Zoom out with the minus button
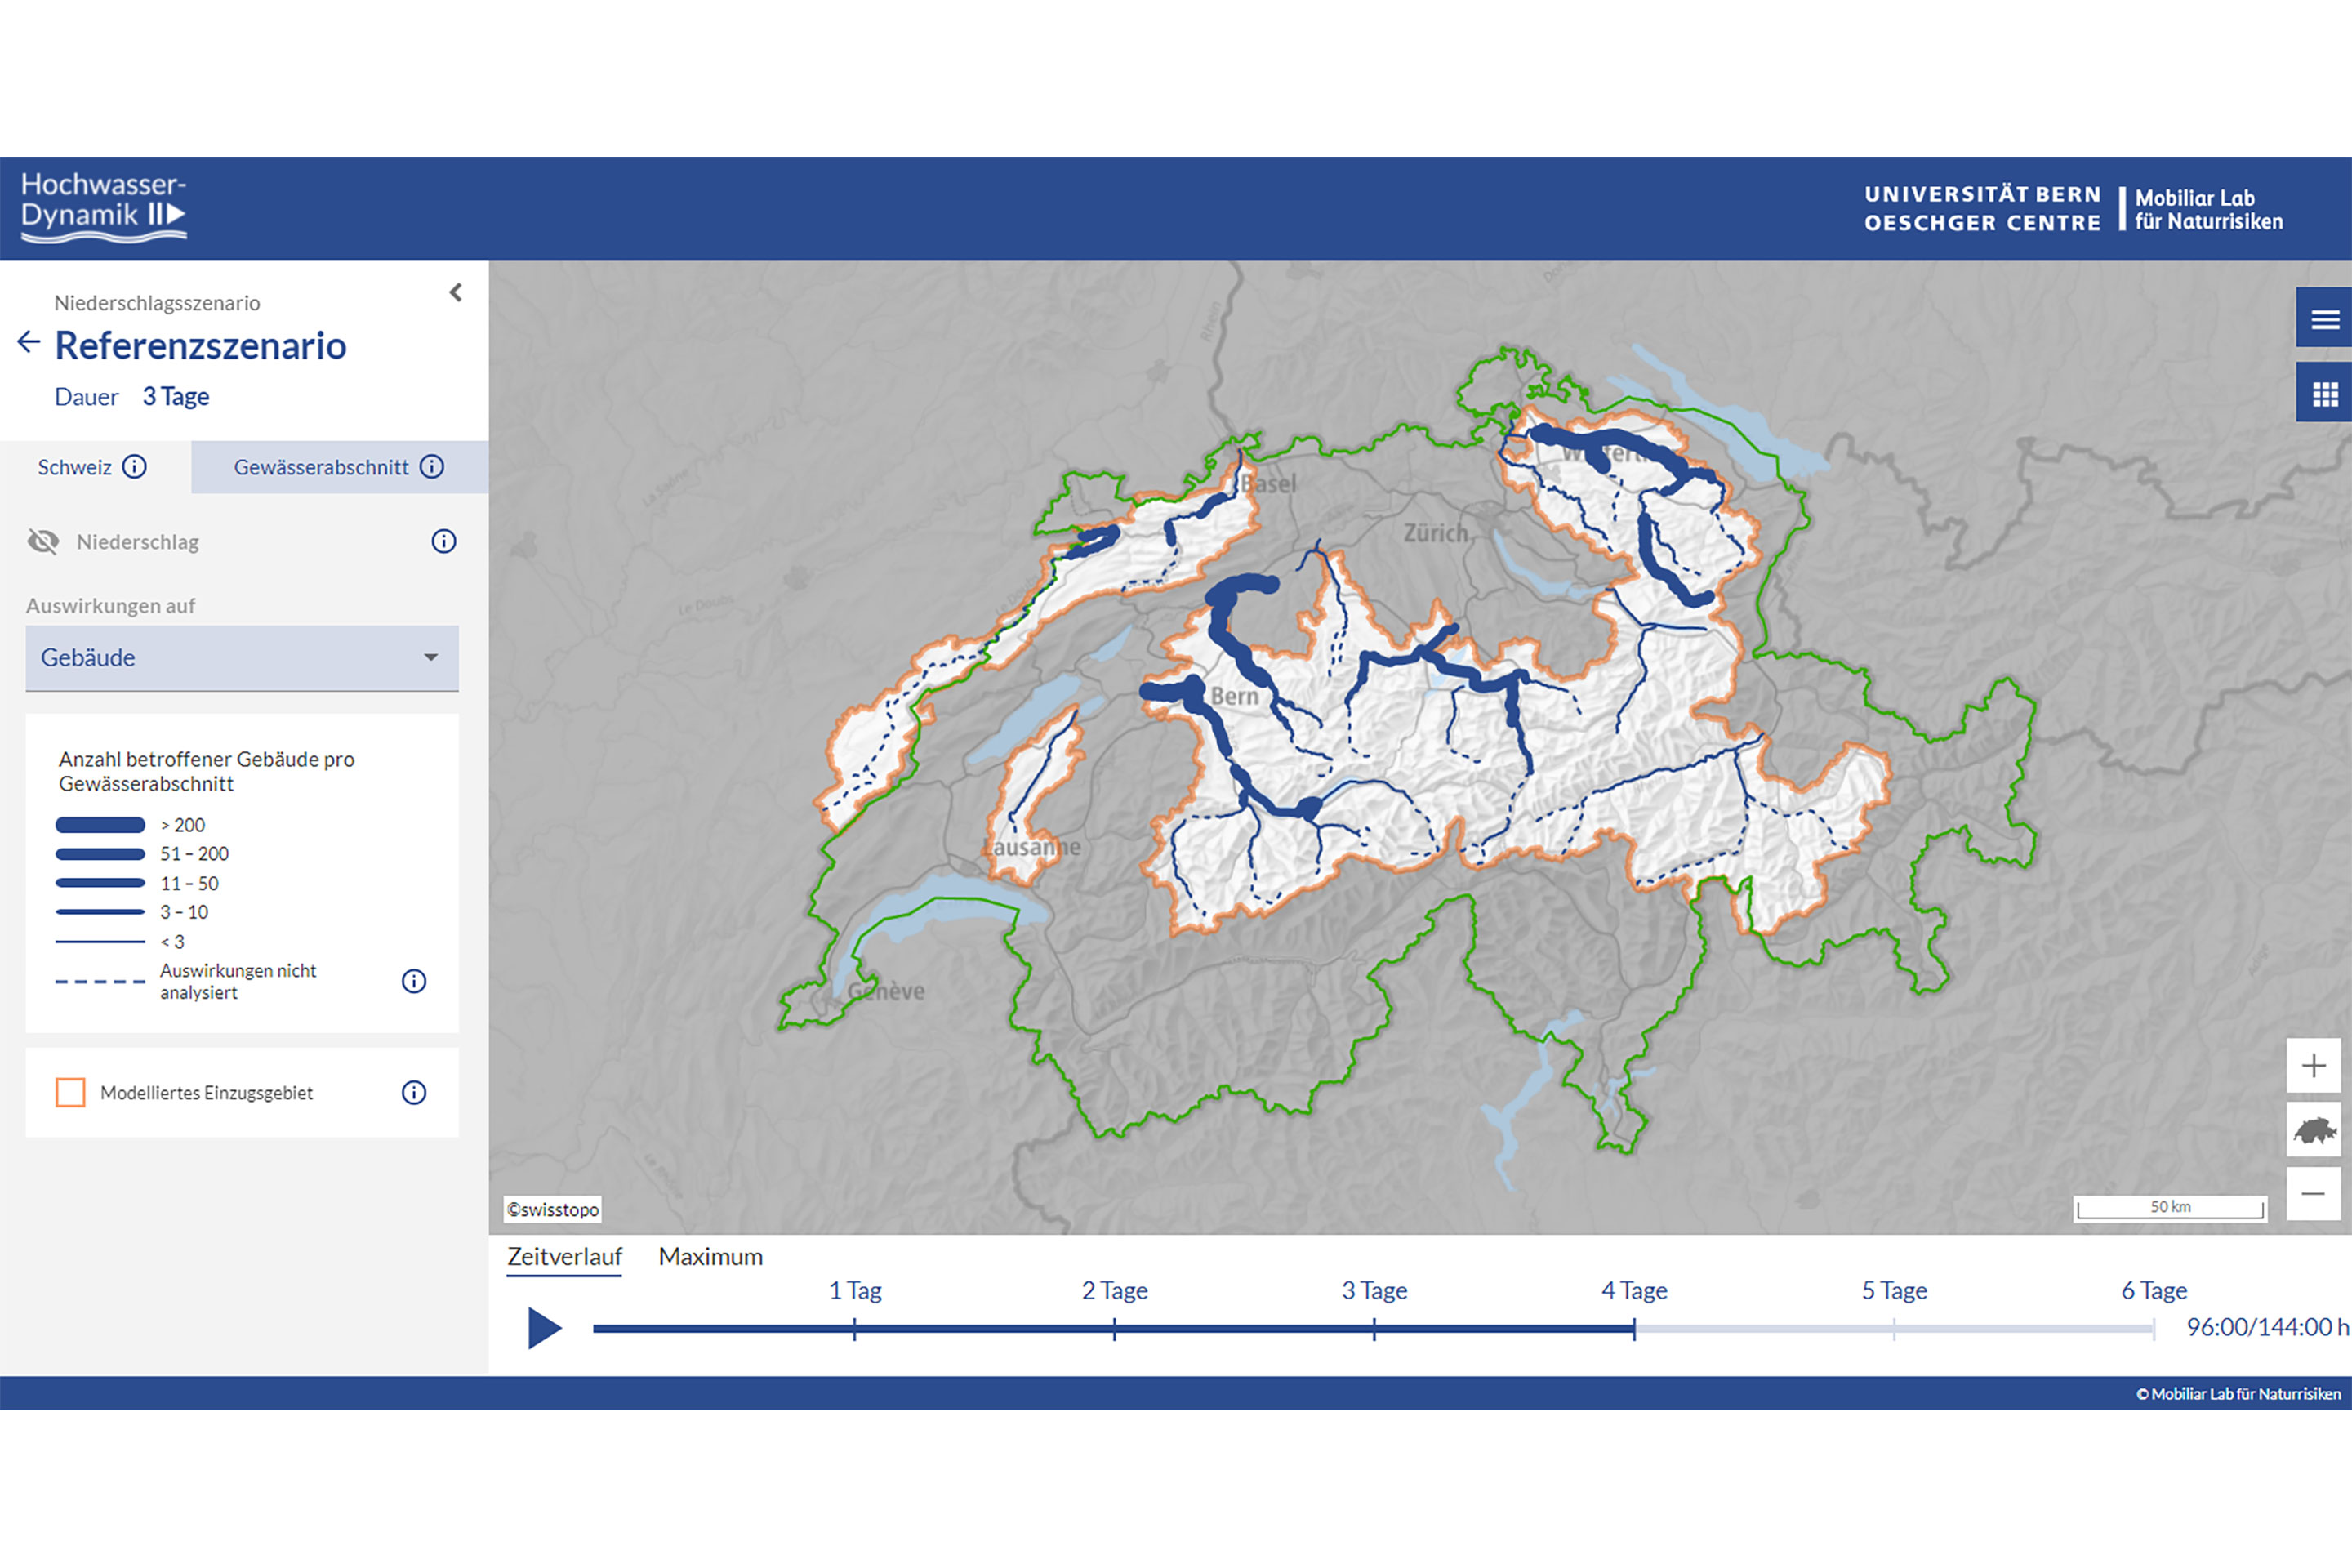This screenshot has height=1568, width=2352. (x=2313, y=1194)
